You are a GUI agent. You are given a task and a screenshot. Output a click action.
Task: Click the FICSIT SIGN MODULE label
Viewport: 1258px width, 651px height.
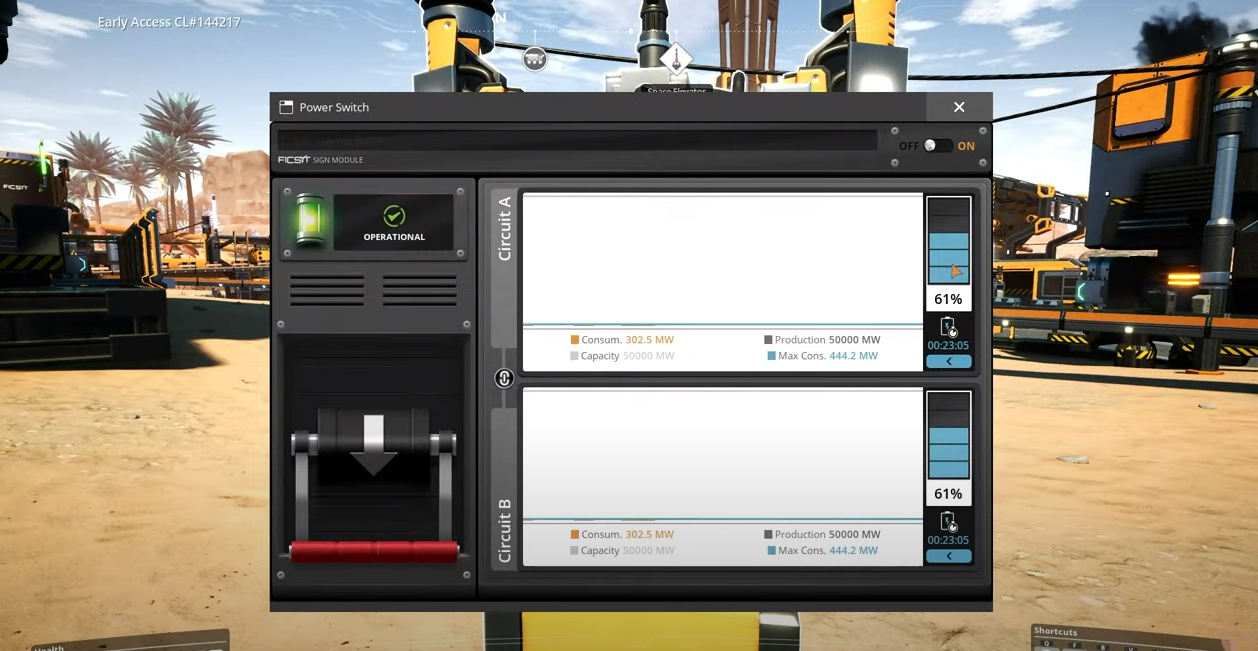(x=320, y=160)
